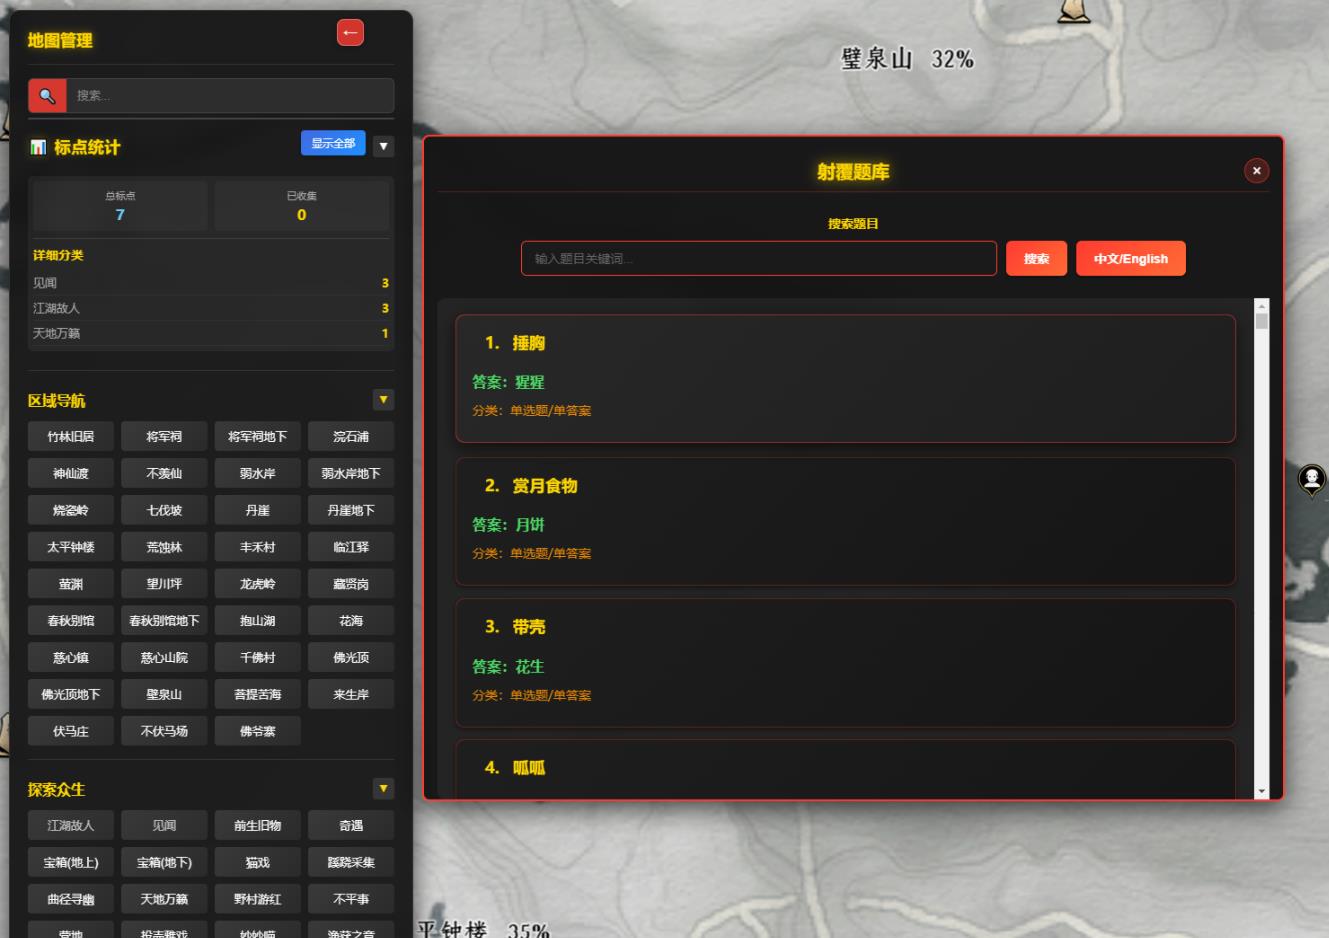Image resolution: width=1329 pixels, height=938 pixels.
Task: Click the red back arrow button
Action: [350, 33]
